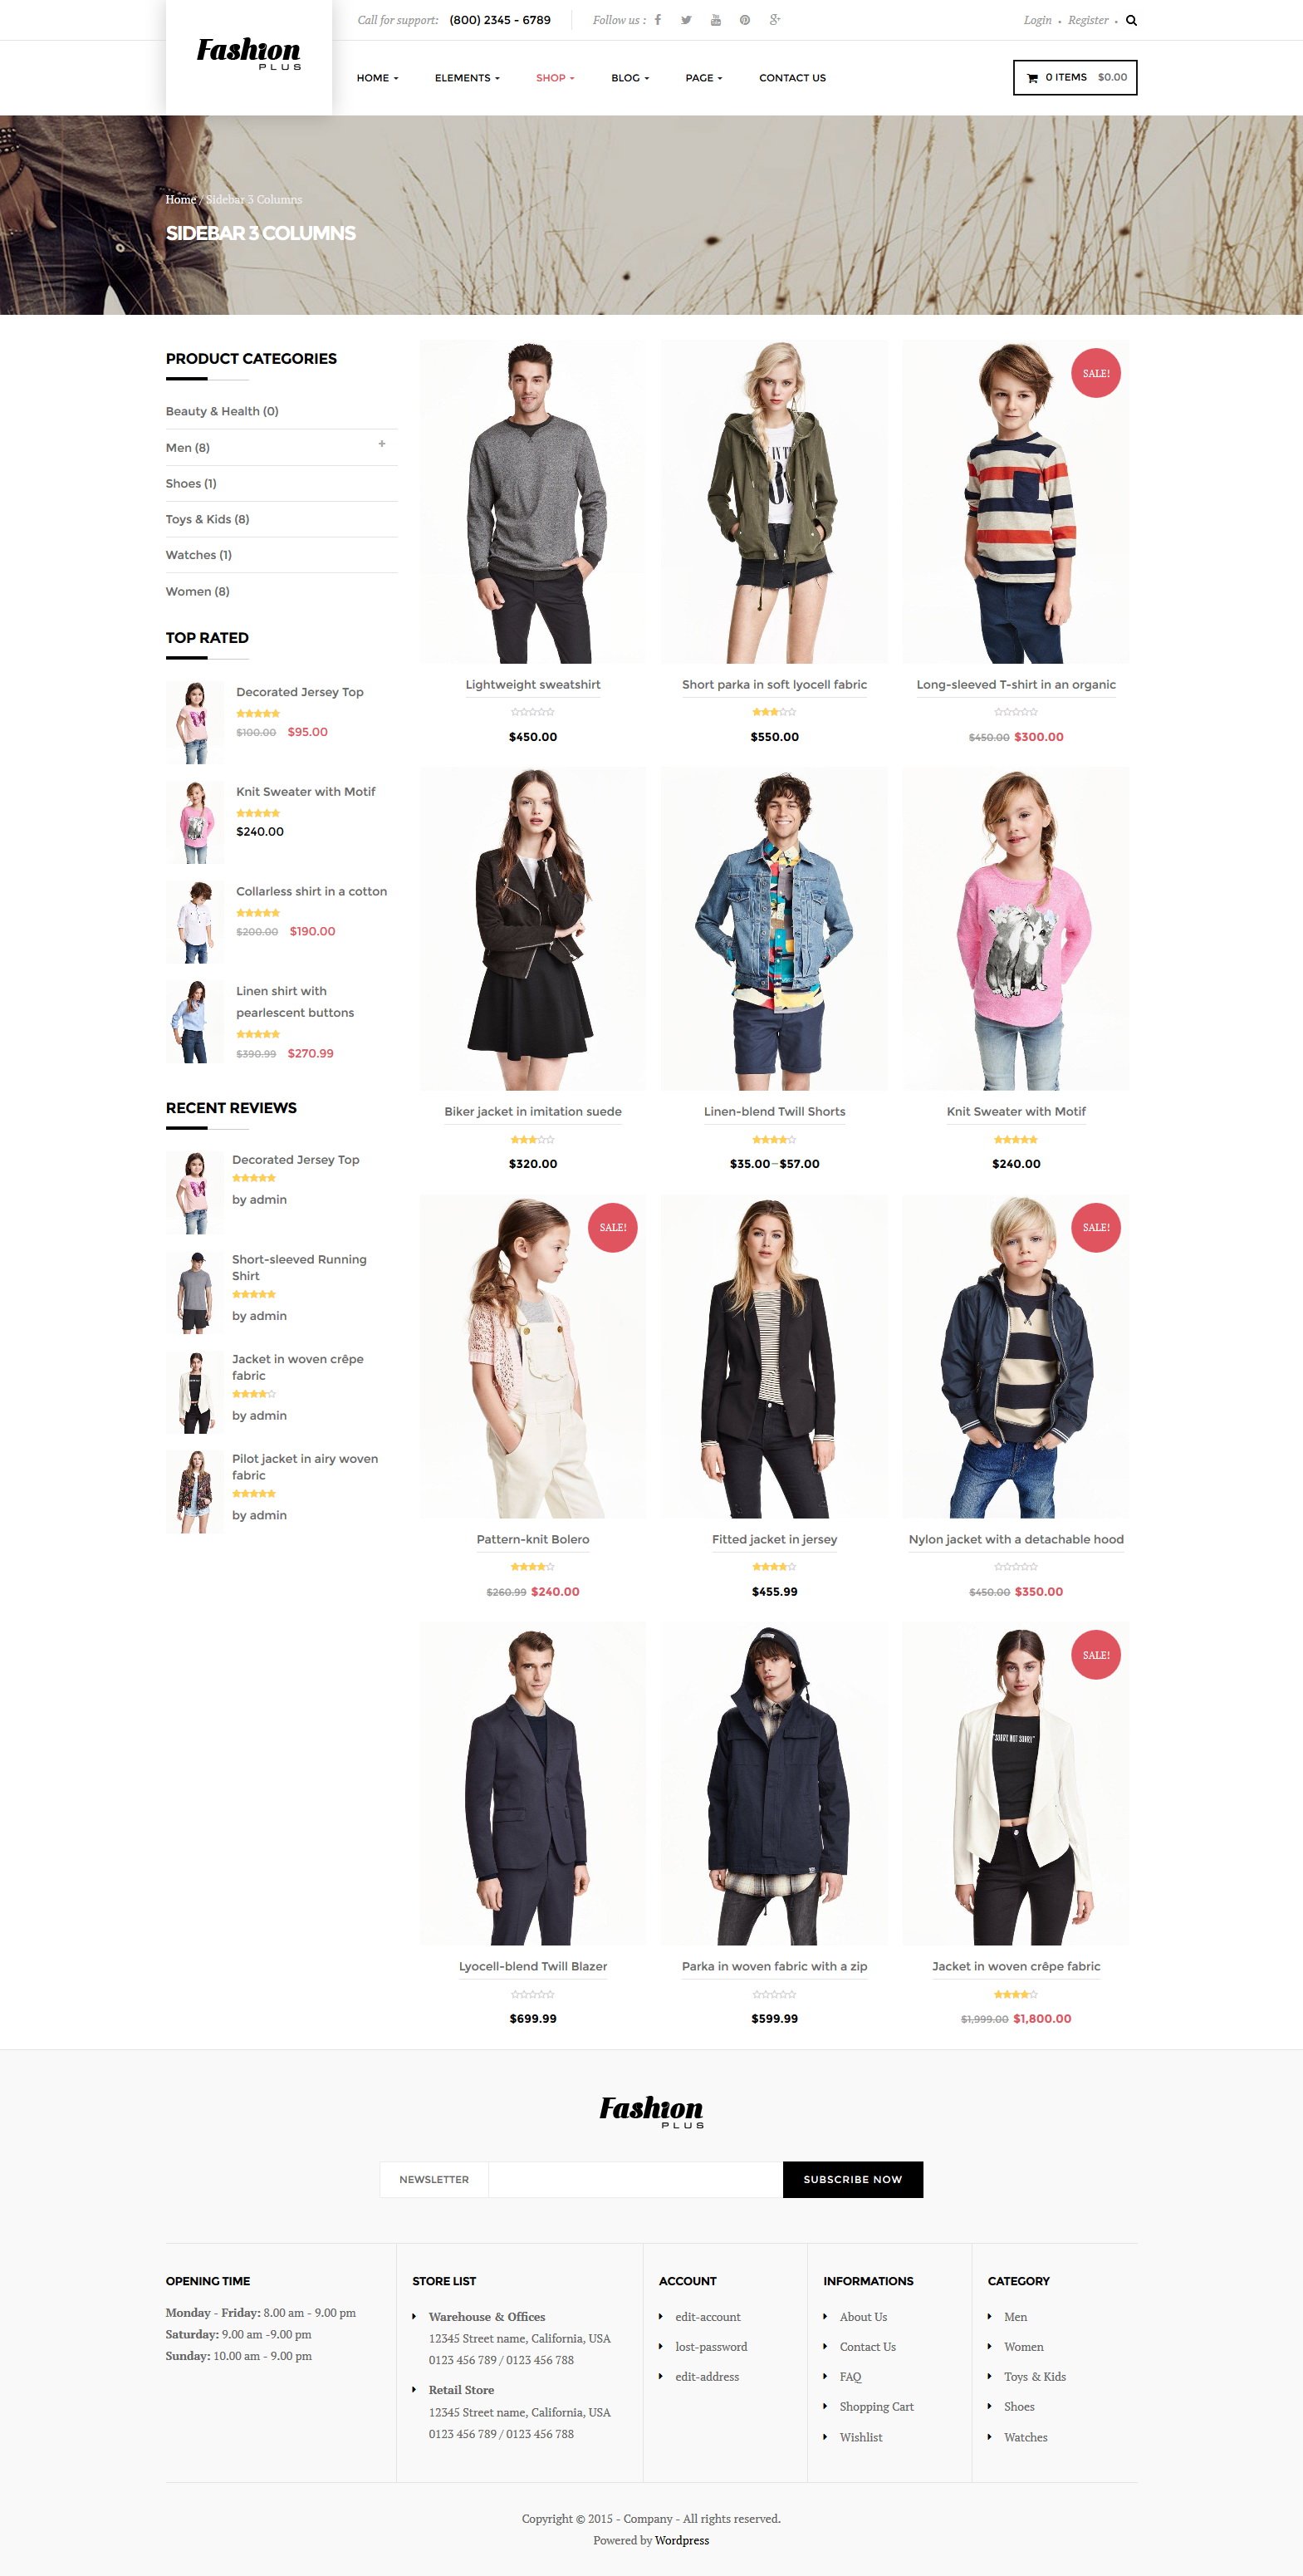Click the Fashion Plus logo in header
This screenshot has width=1303, height=2576.
click(248, 54)
